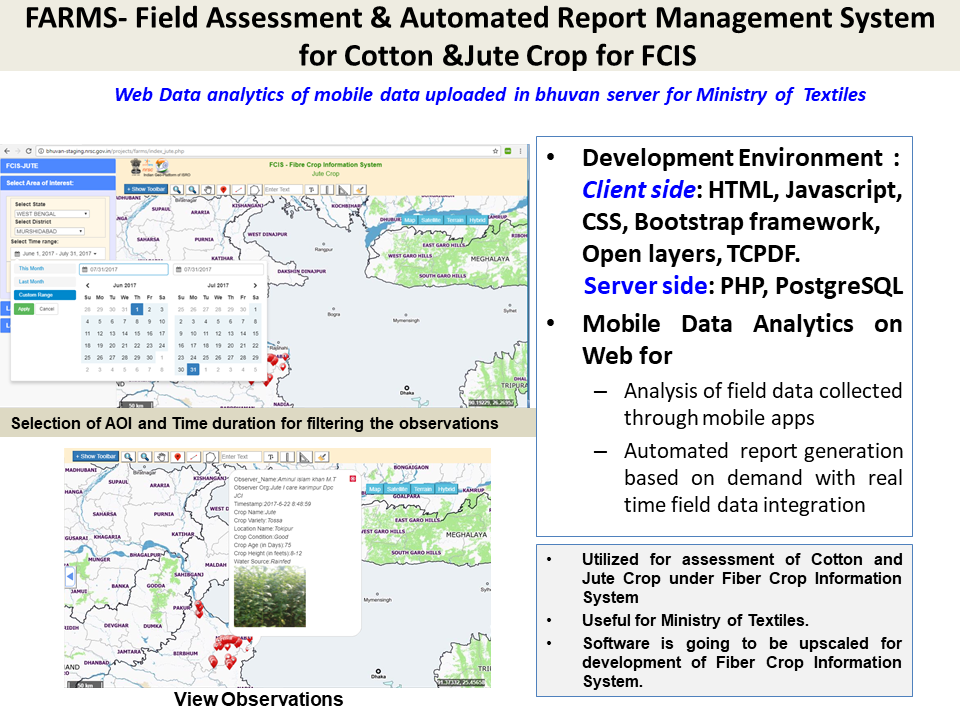Click zoom-out magnifier in AOI screenshot toolbar

click(x=192, y=190)
